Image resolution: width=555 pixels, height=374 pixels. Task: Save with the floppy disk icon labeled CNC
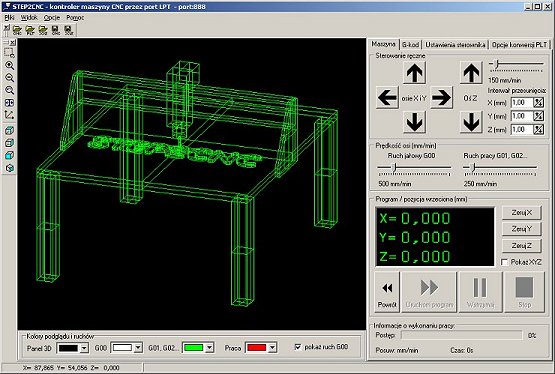[x=56, y=30]
